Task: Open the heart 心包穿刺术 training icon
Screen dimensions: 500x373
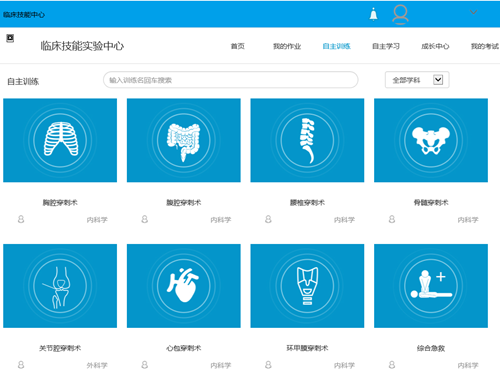Action: (x=184, y=286)
